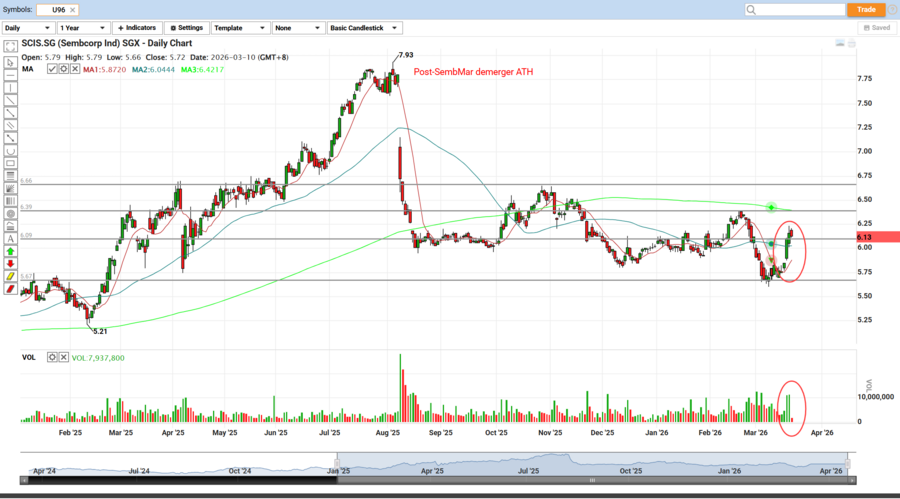The image size is (900, 499).
Task: Click the print chart icon
Action: (x=852, y=44)
